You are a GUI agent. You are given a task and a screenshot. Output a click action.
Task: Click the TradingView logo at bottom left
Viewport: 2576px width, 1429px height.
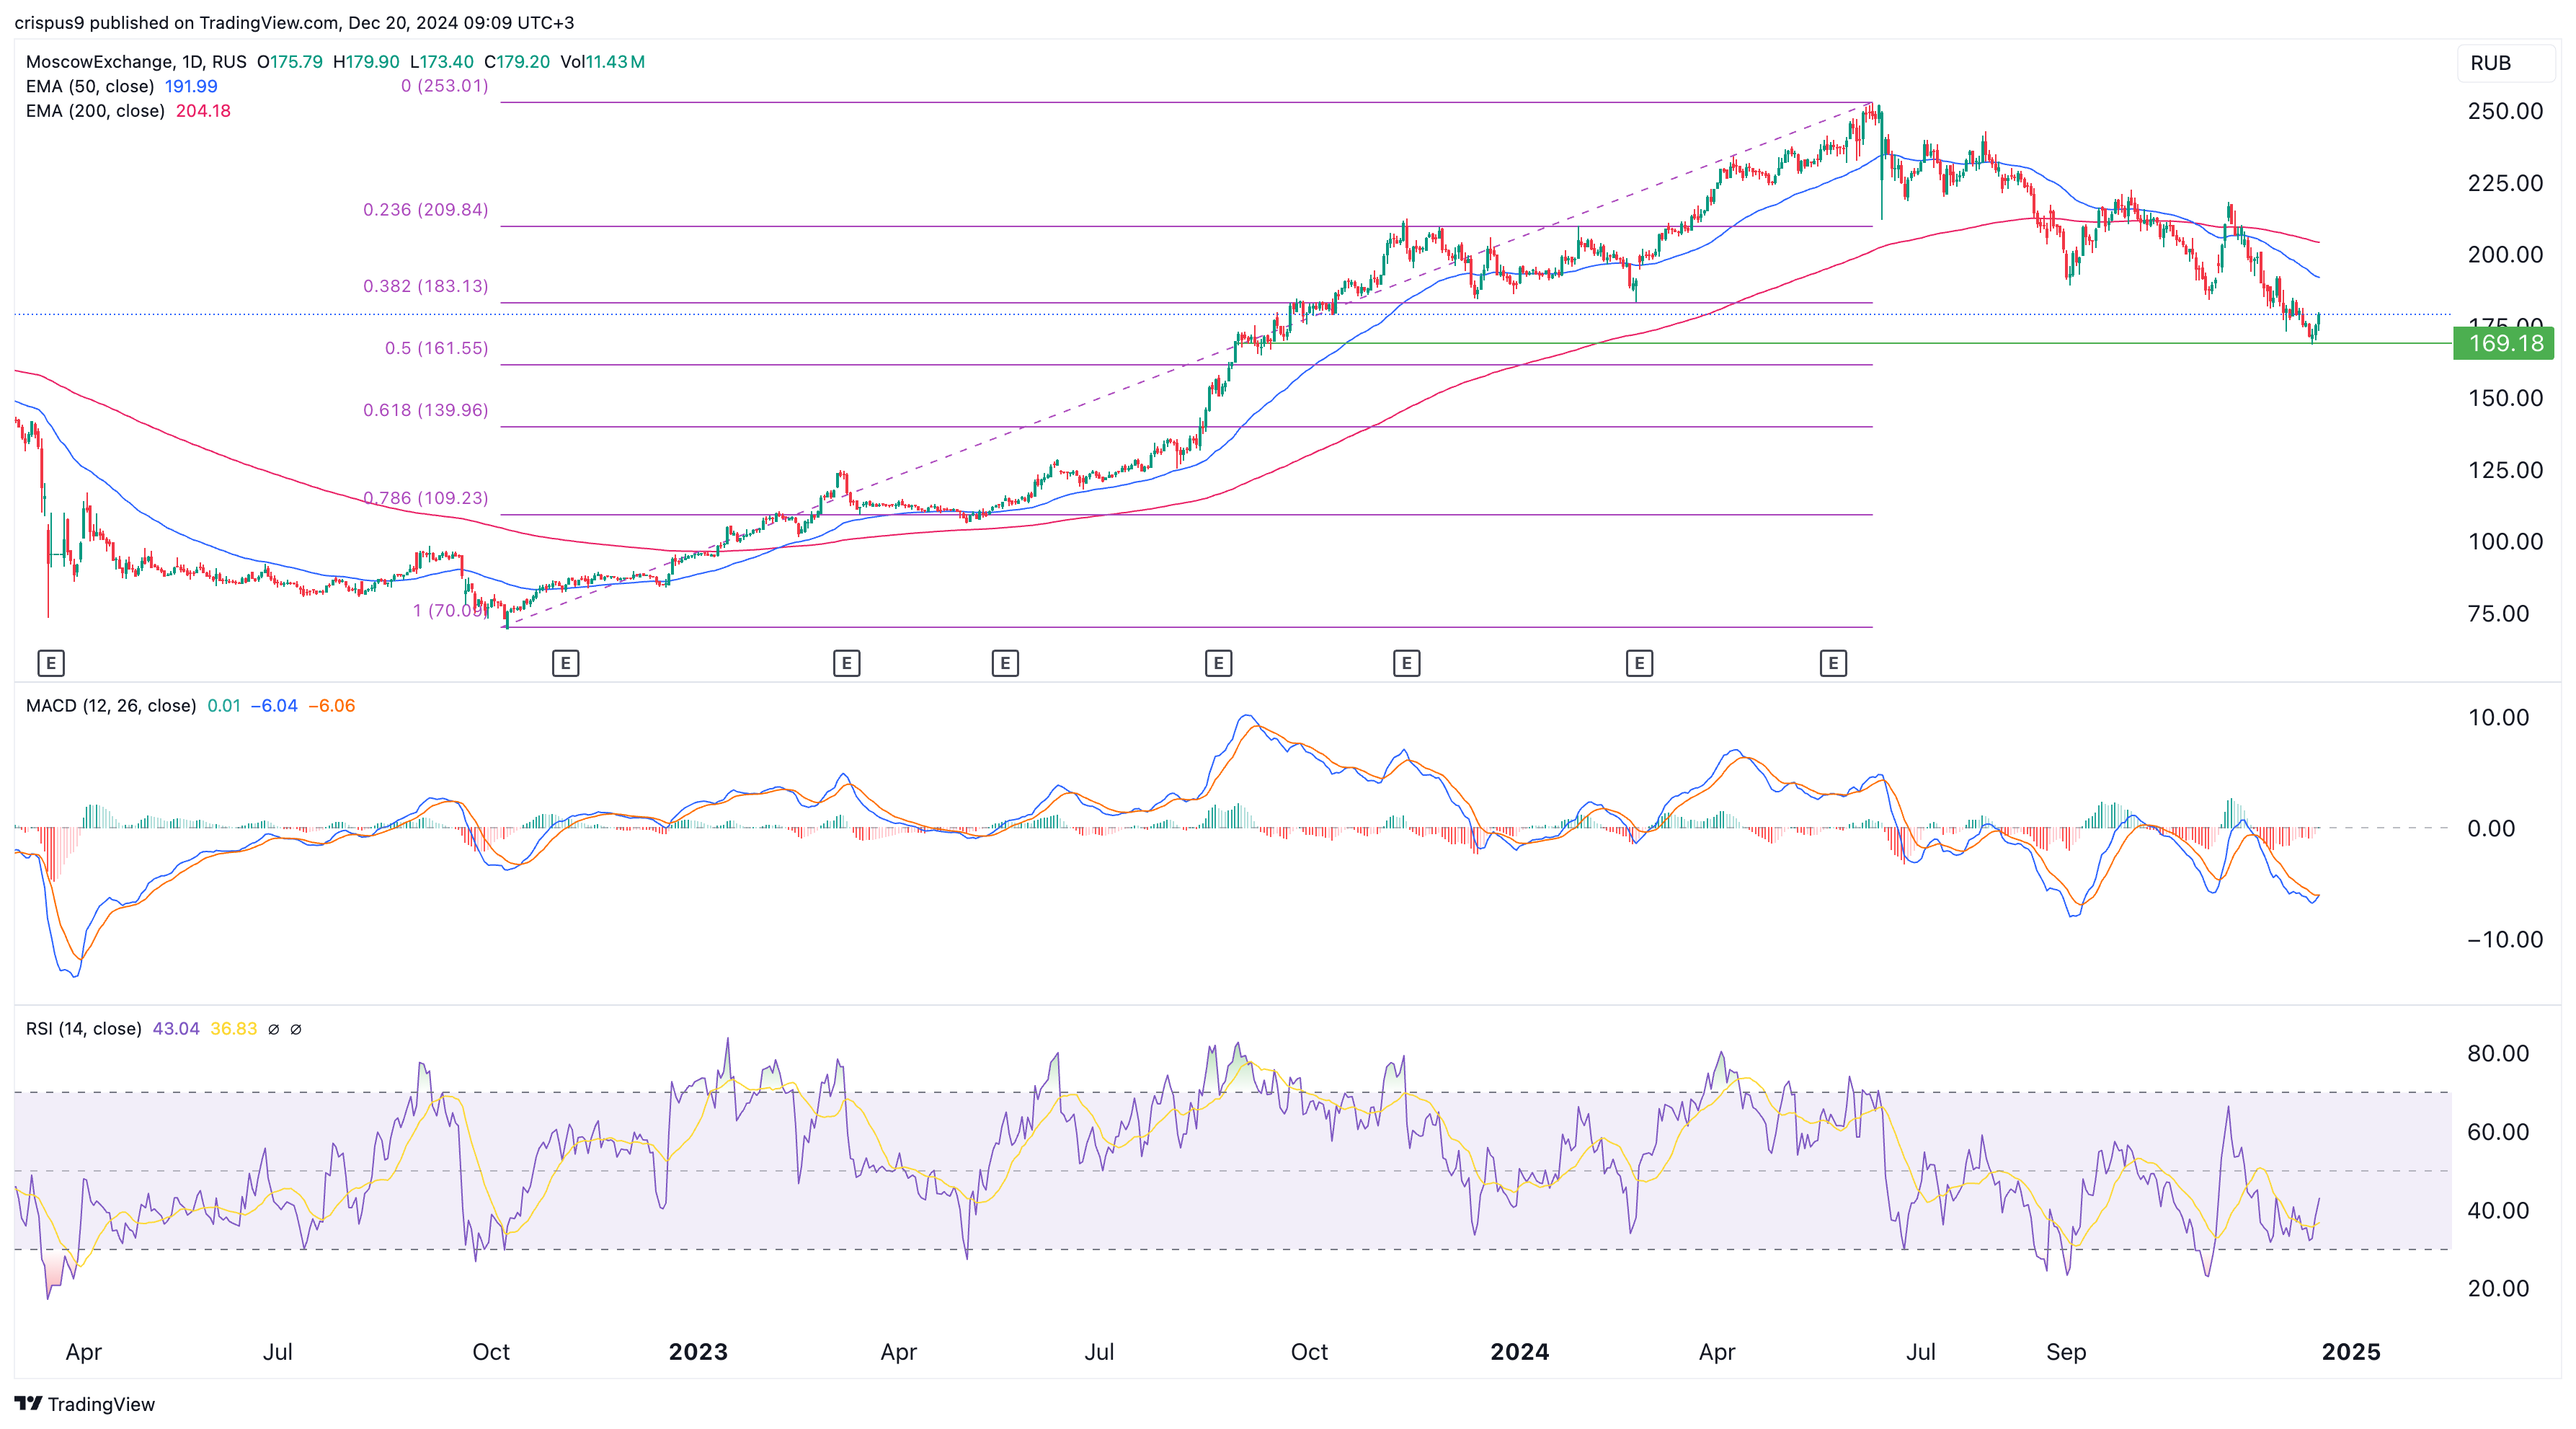(85, 1404)
